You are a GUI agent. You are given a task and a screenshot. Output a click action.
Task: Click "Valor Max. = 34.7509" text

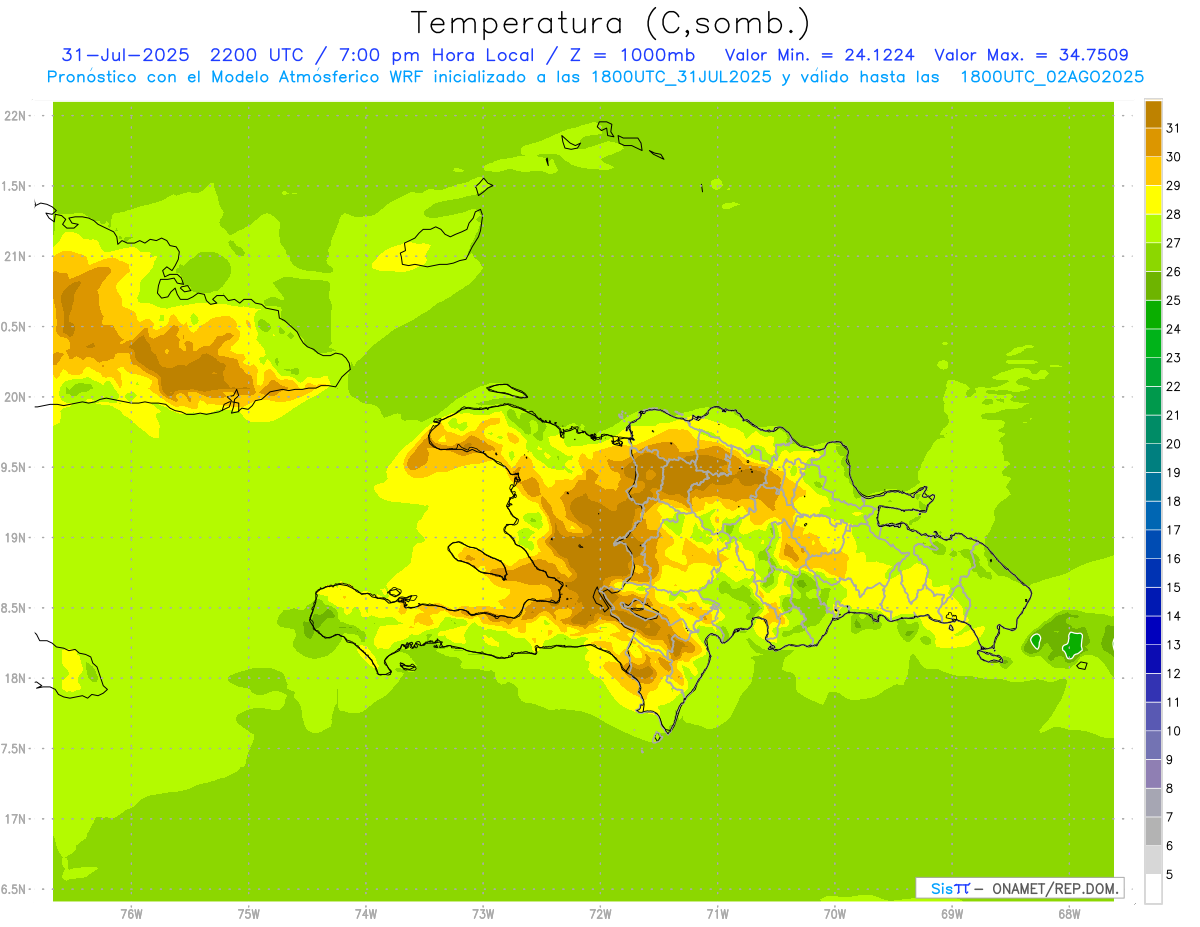tap(1031, 55)
